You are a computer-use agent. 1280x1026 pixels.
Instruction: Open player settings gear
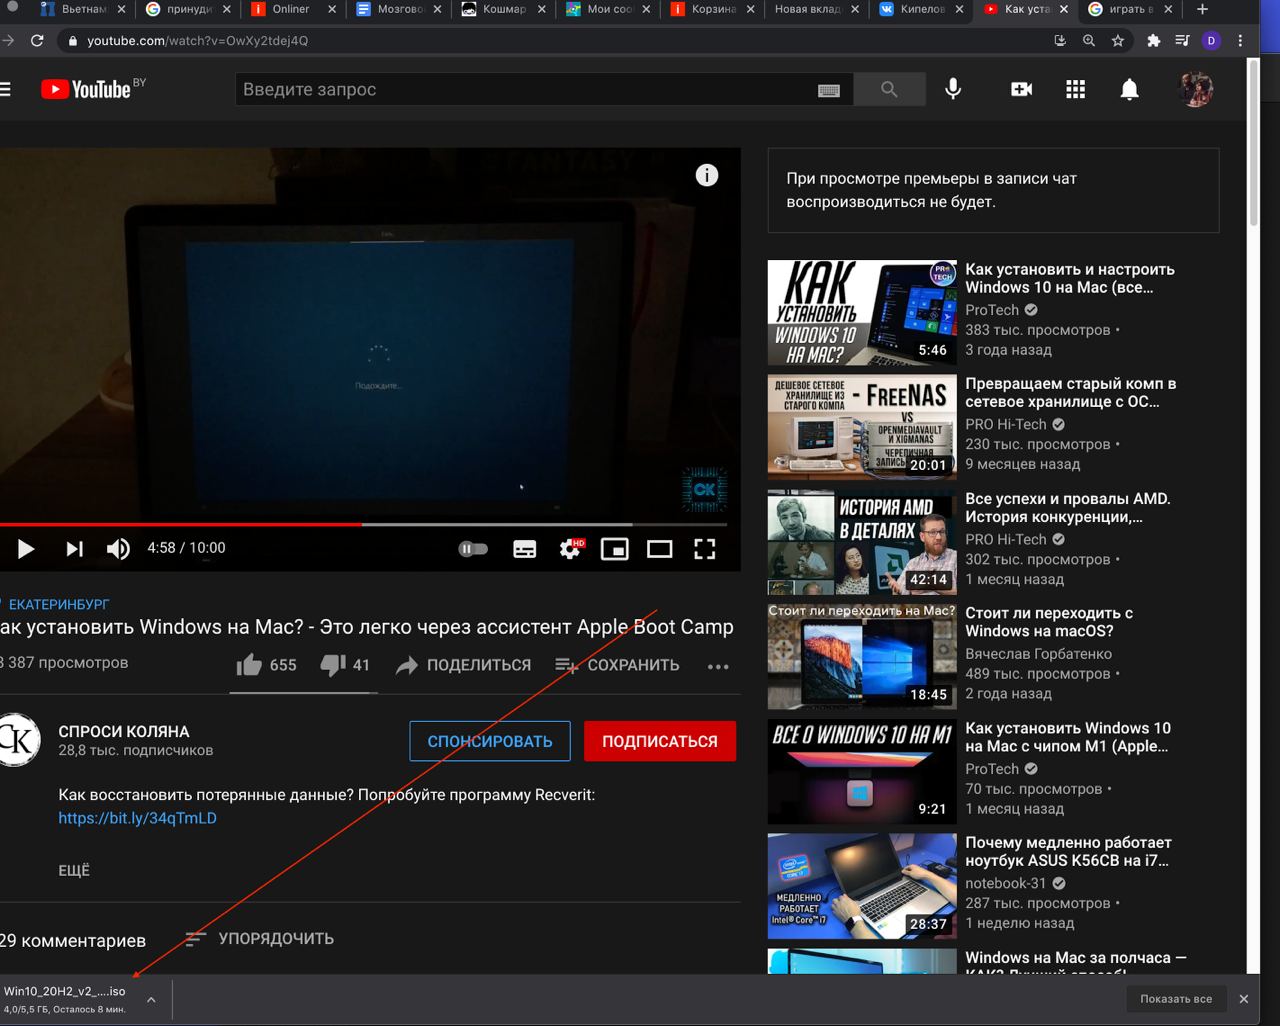pos(570,548)
